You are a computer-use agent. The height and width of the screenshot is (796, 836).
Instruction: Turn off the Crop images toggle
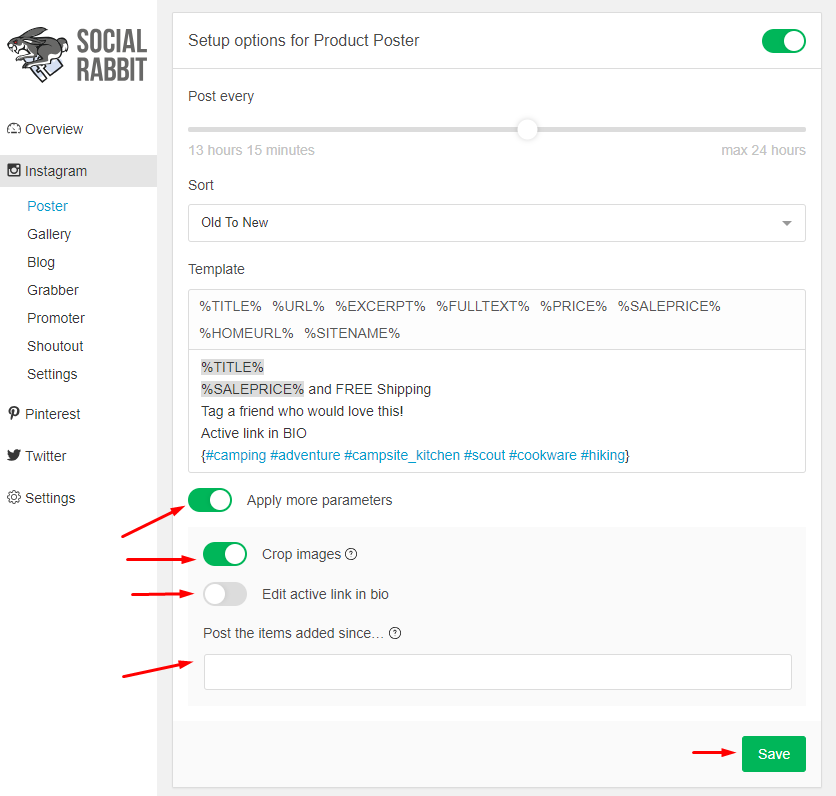(x=225, y=554)
